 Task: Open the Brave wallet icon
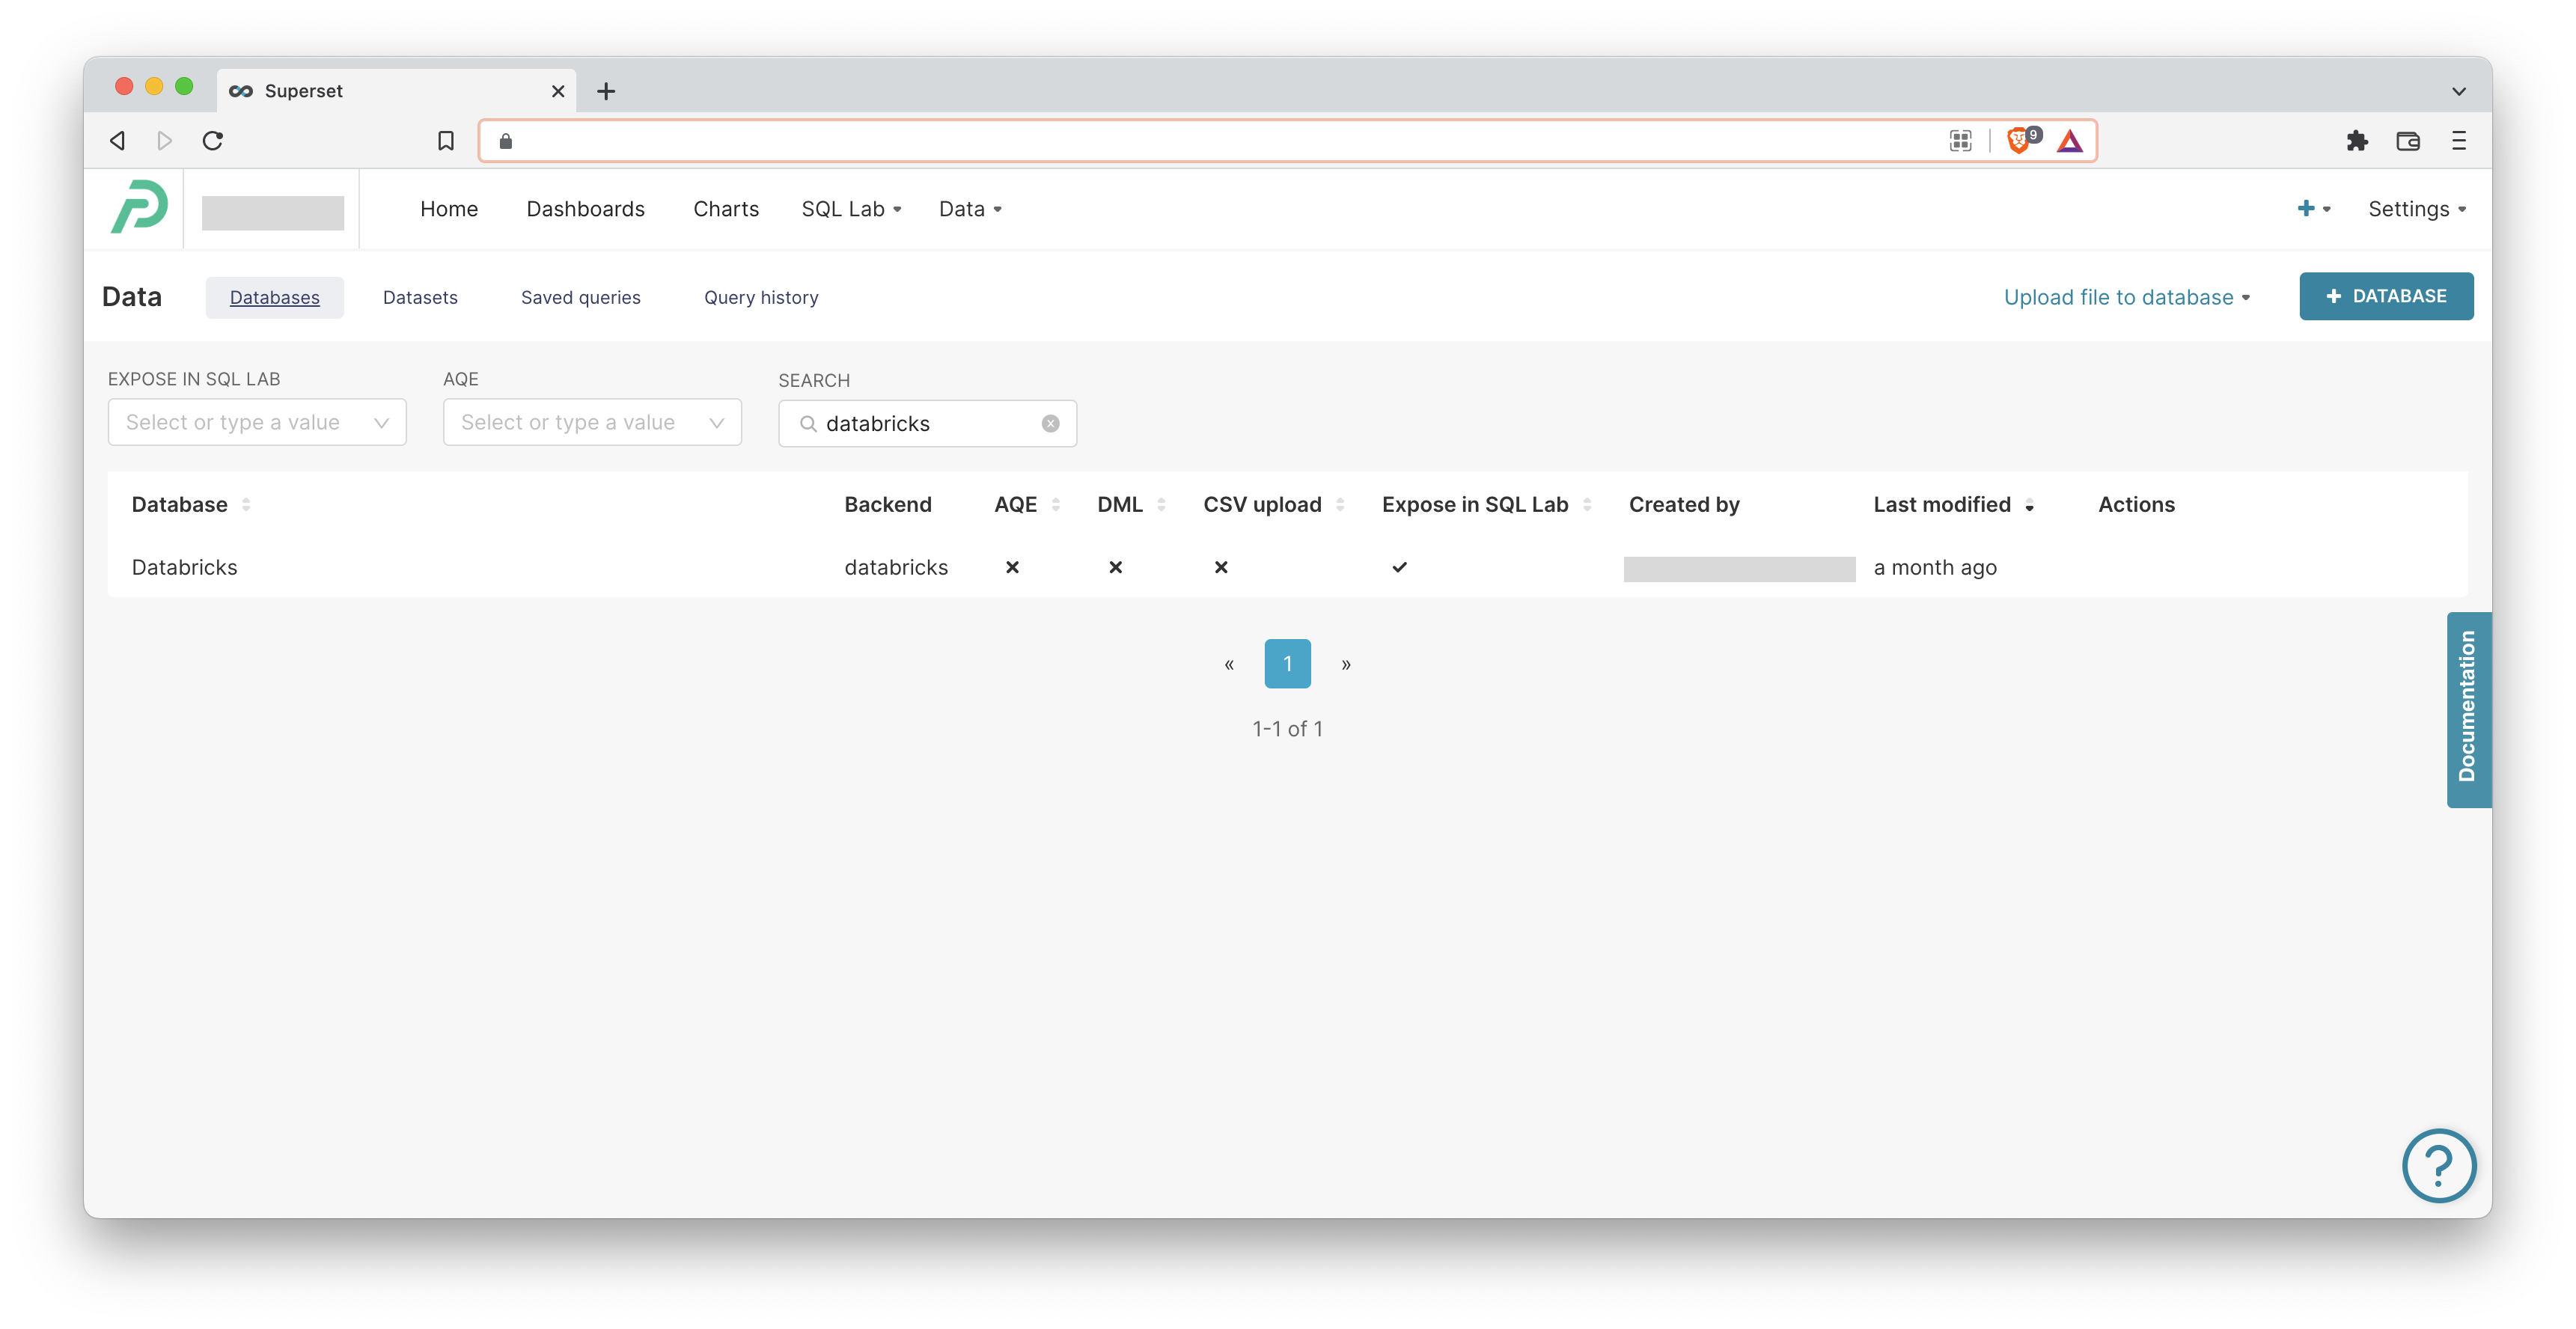tap(2408, 141)
